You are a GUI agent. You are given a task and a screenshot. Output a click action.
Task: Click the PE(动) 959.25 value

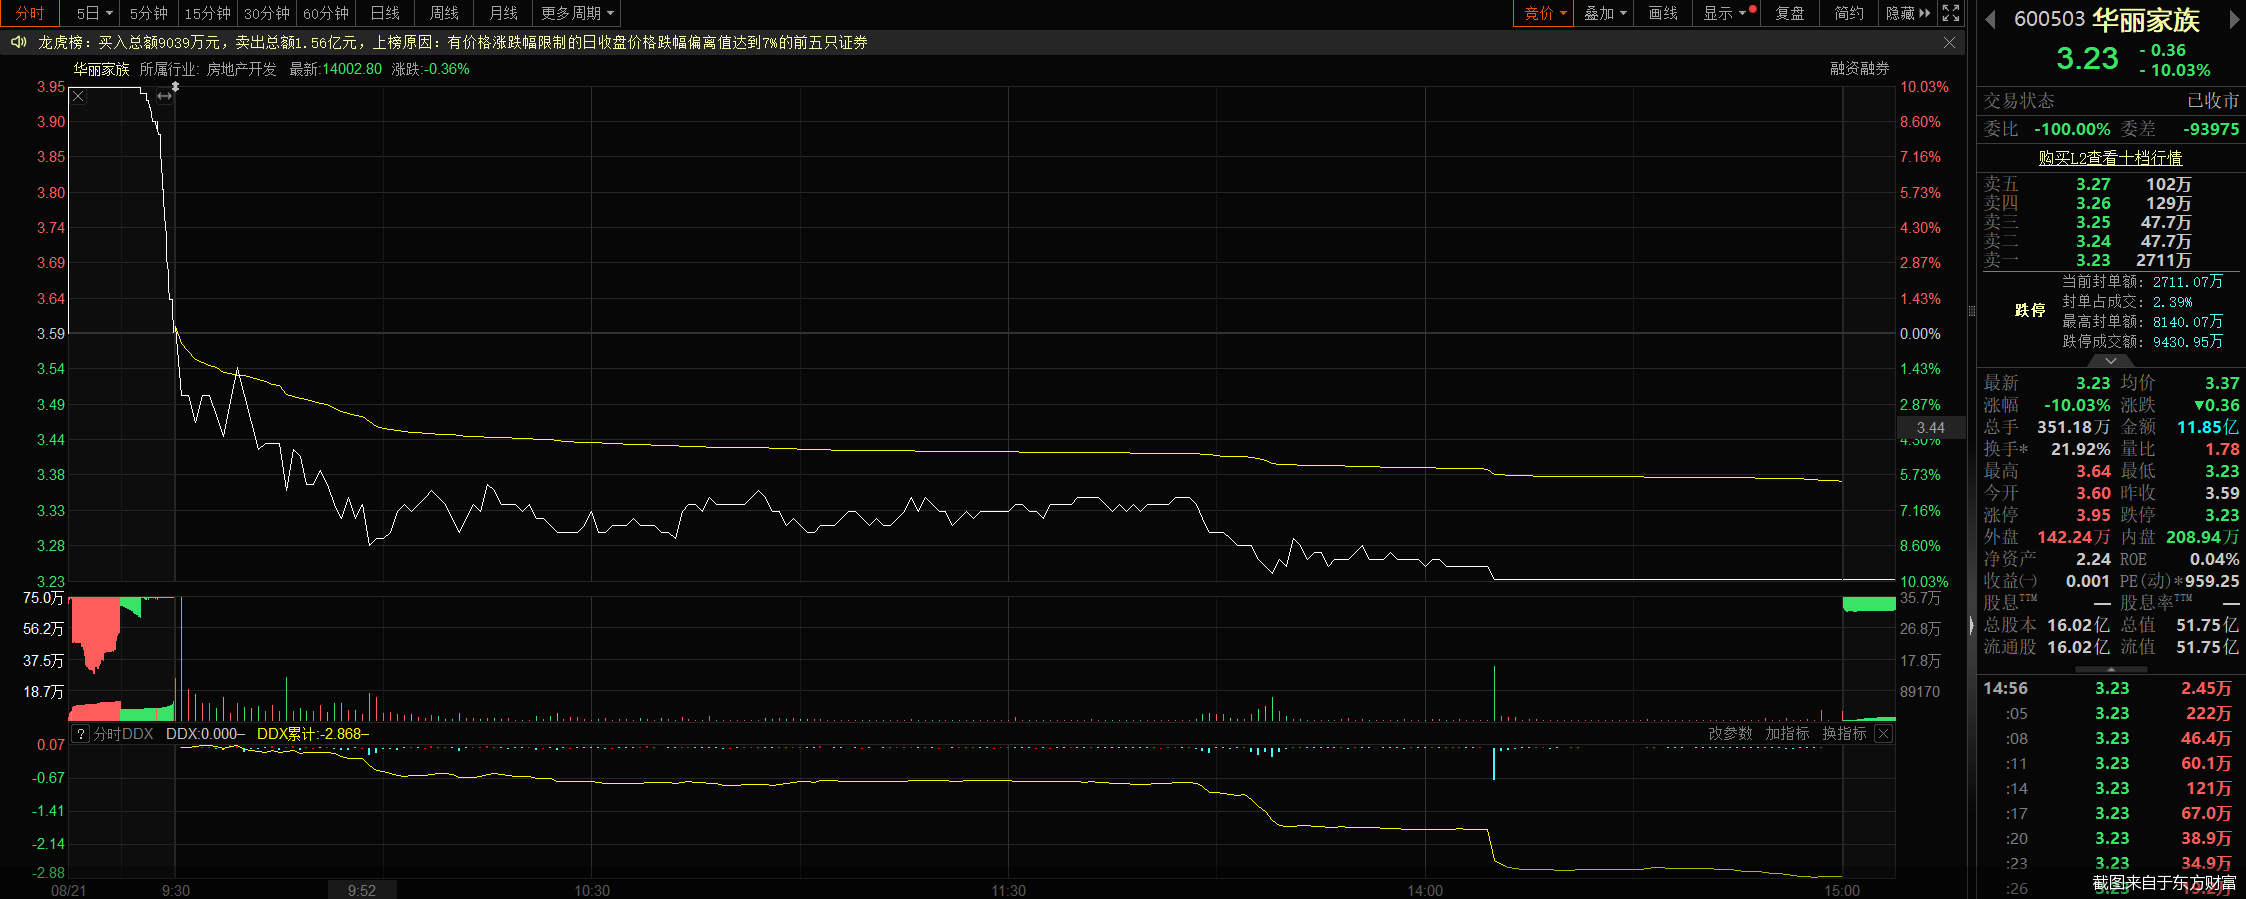point(2211,581)
